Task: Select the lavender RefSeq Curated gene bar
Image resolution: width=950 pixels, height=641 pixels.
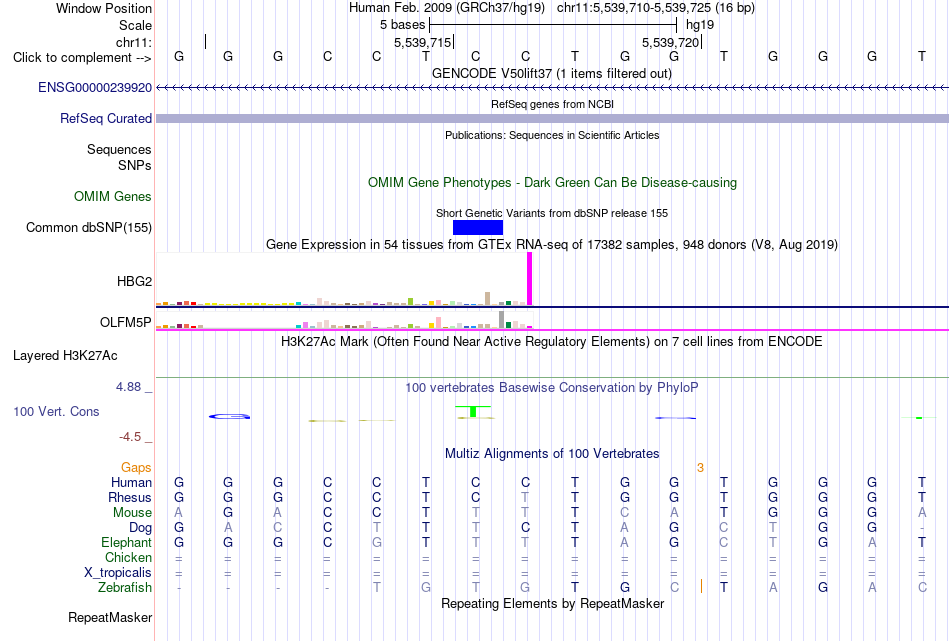Action: click(x=552, y=118)
